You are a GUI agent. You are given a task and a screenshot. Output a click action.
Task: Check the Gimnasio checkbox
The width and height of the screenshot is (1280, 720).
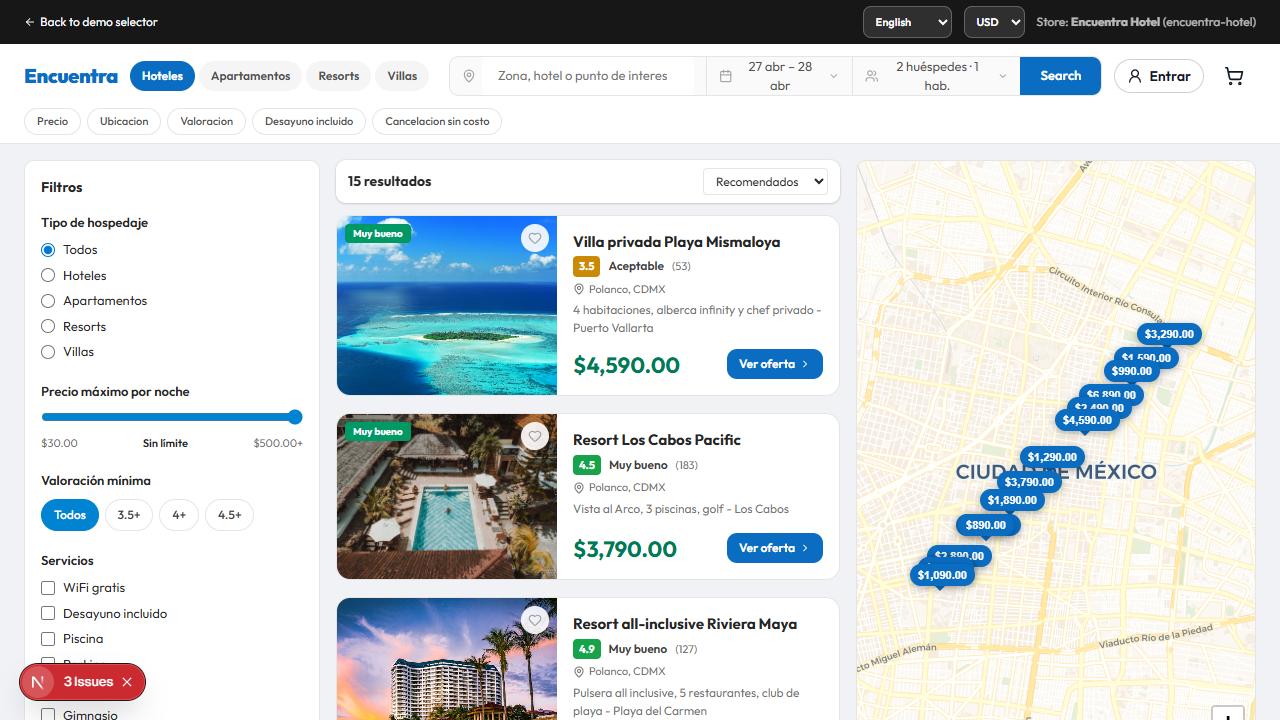click(x=48, y=714)
